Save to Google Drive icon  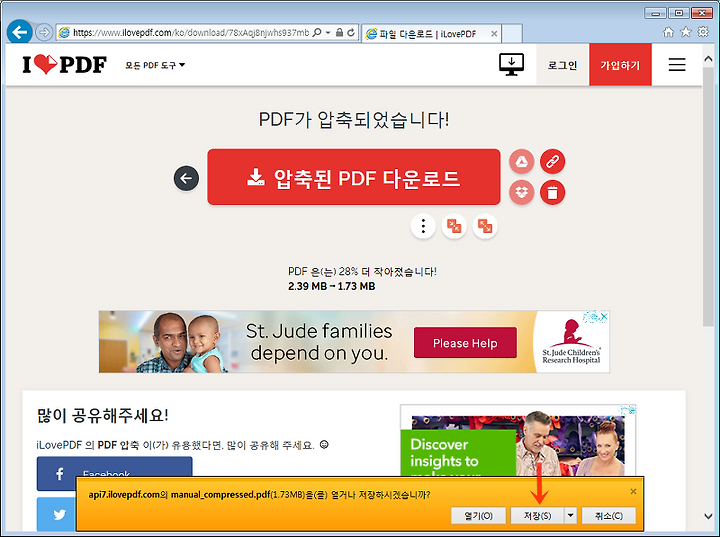pyautogui.click(x=522, y=162)
